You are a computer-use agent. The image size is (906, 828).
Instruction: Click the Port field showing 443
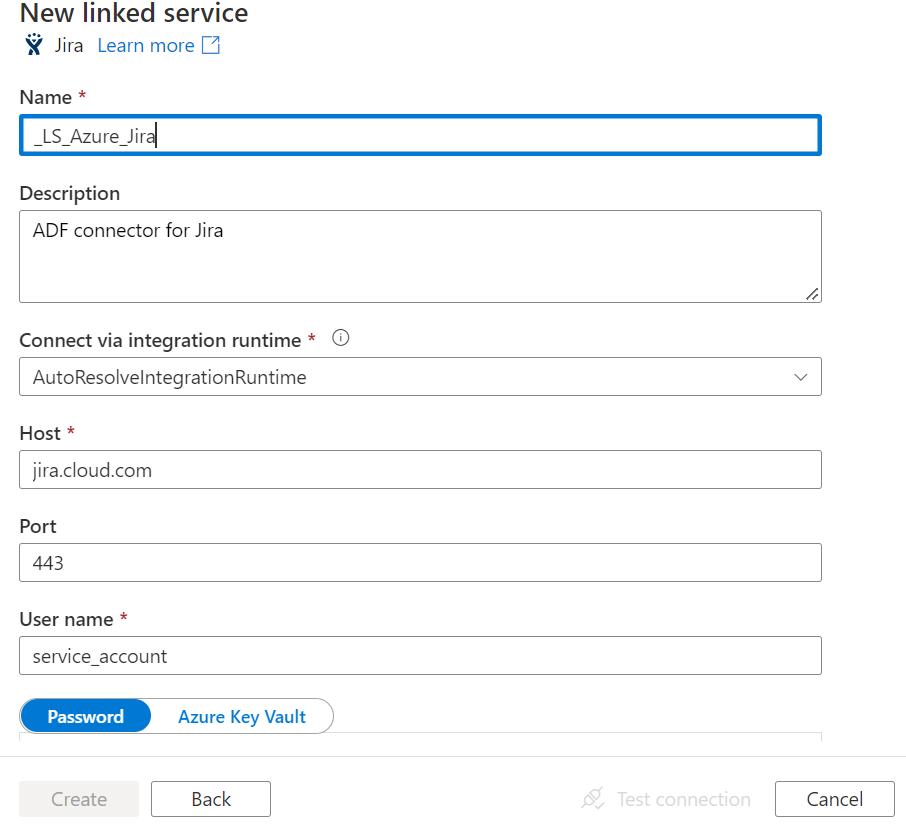pyautogui.click(x=420, y=562)
